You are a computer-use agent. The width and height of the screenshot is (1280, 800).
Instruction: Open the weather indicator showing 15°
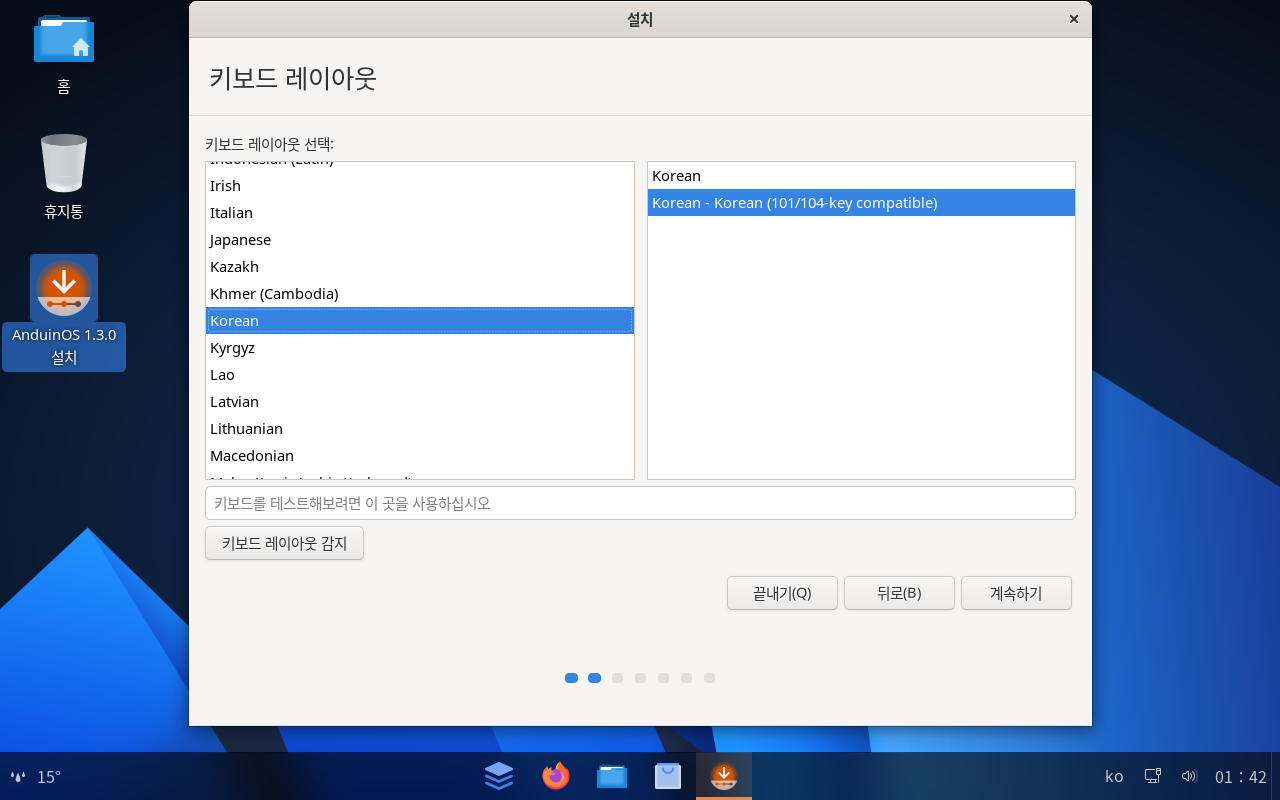[x=36, y=777]
